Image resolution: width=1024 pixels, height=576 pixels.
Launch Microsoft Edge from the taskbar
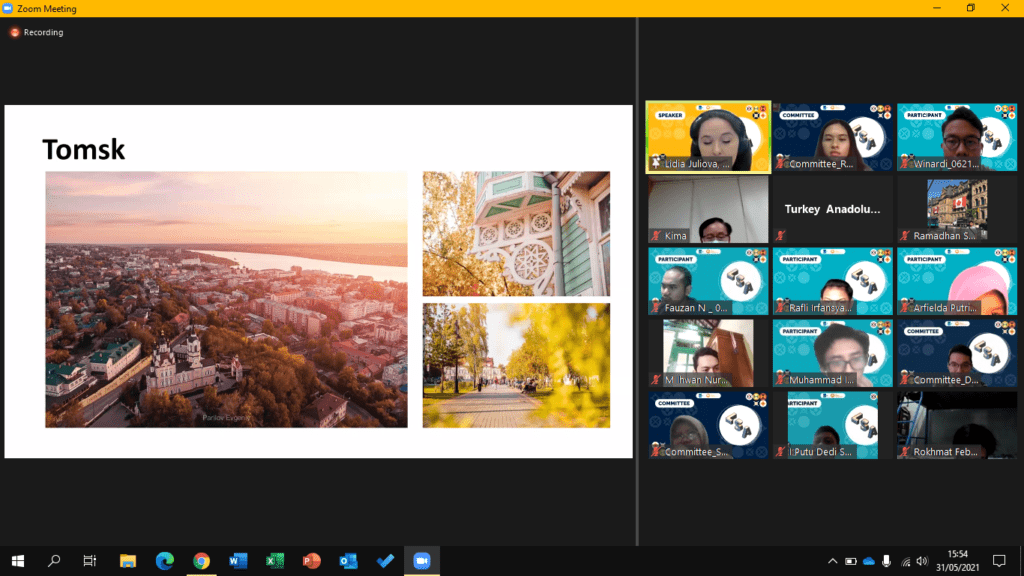point(164,561)
